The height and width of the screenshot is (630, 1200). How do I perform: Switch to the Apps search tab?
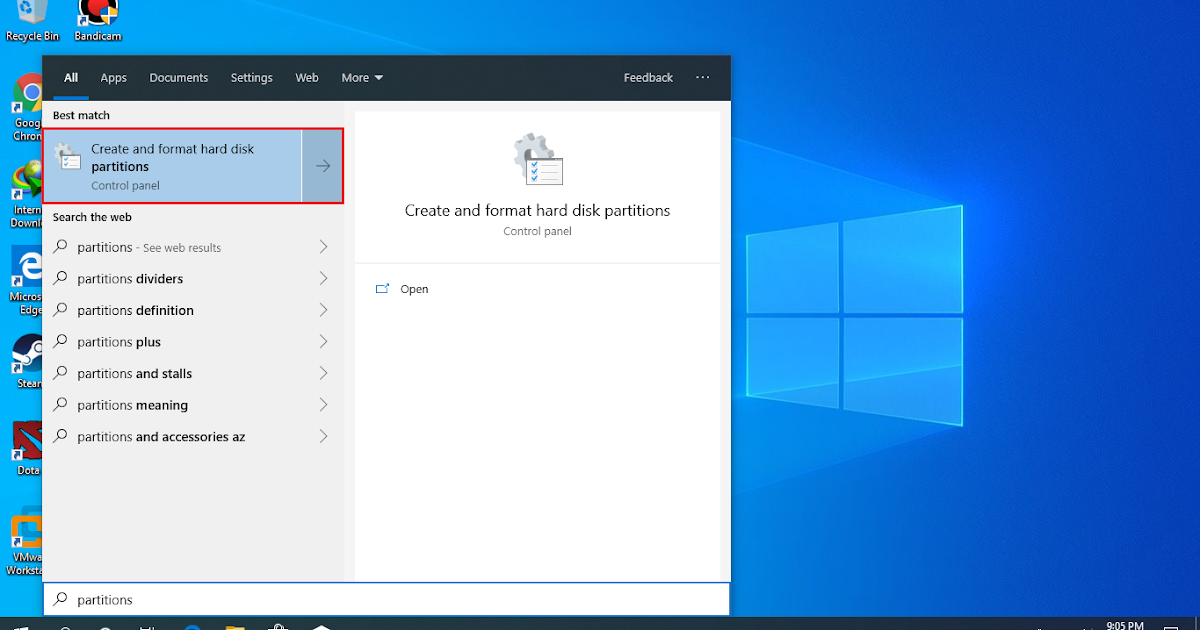click(114, 78)
